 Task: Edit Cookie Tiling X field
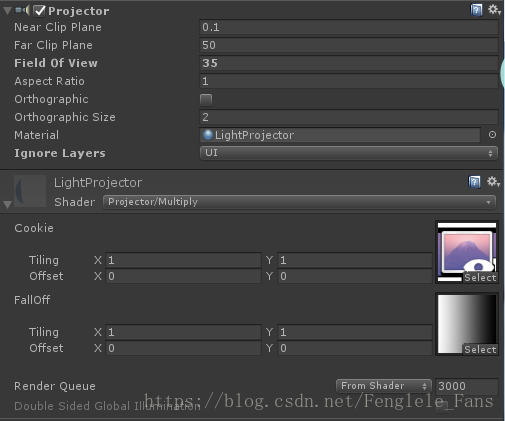click(x=183, y=260)
